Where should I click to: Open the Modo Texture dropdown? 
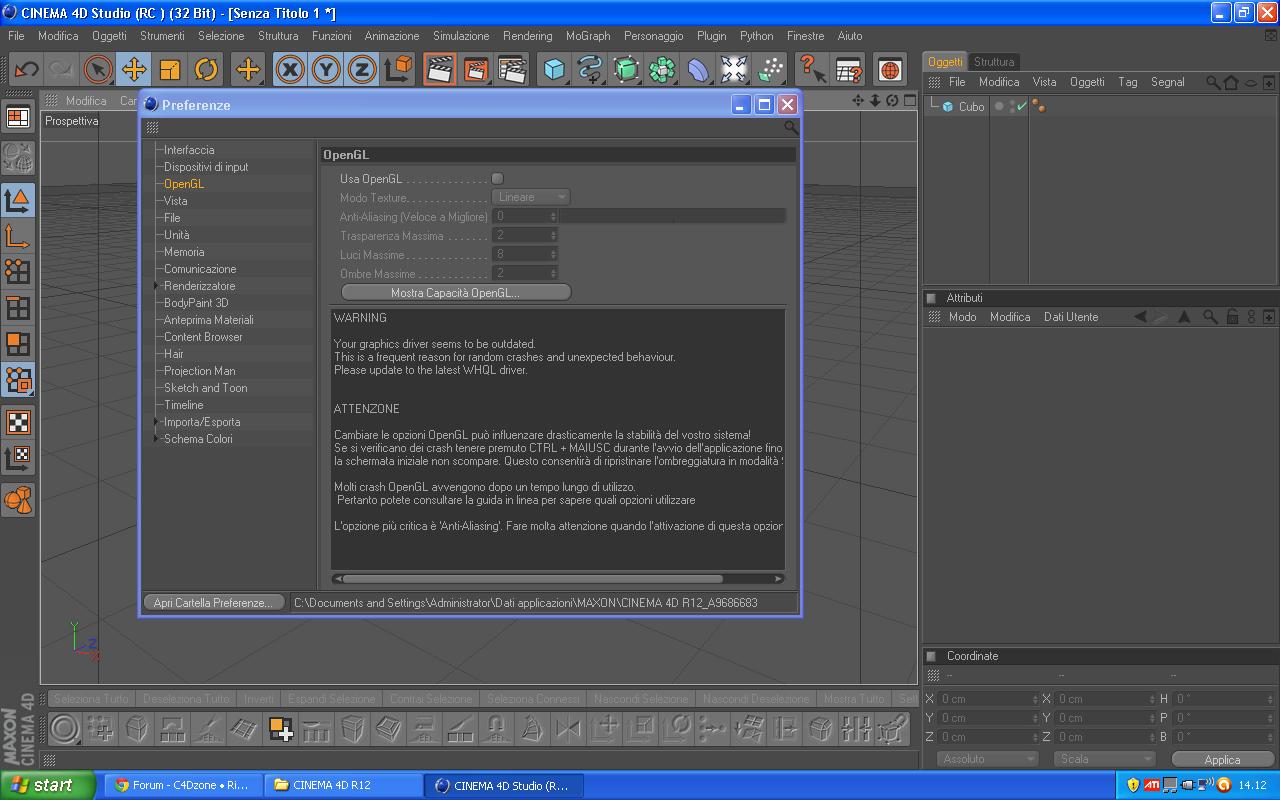tap(531, 197)
